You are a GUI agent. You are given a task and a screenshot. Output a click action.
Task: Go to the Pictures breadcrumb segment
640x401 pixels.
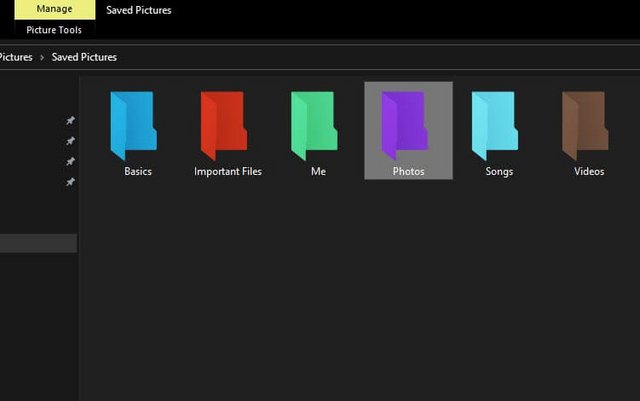click(x=16, y=57)
